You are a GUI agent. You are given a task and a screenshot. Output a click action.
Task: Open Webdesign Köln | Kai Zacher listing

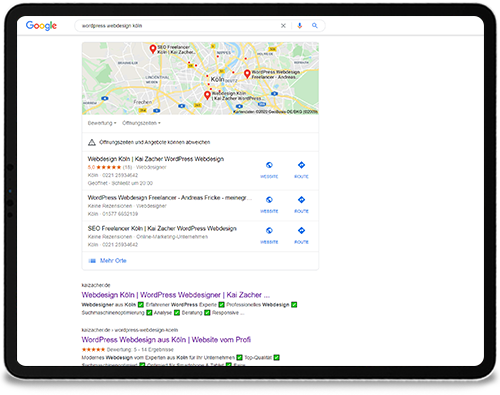coord(156,159)
